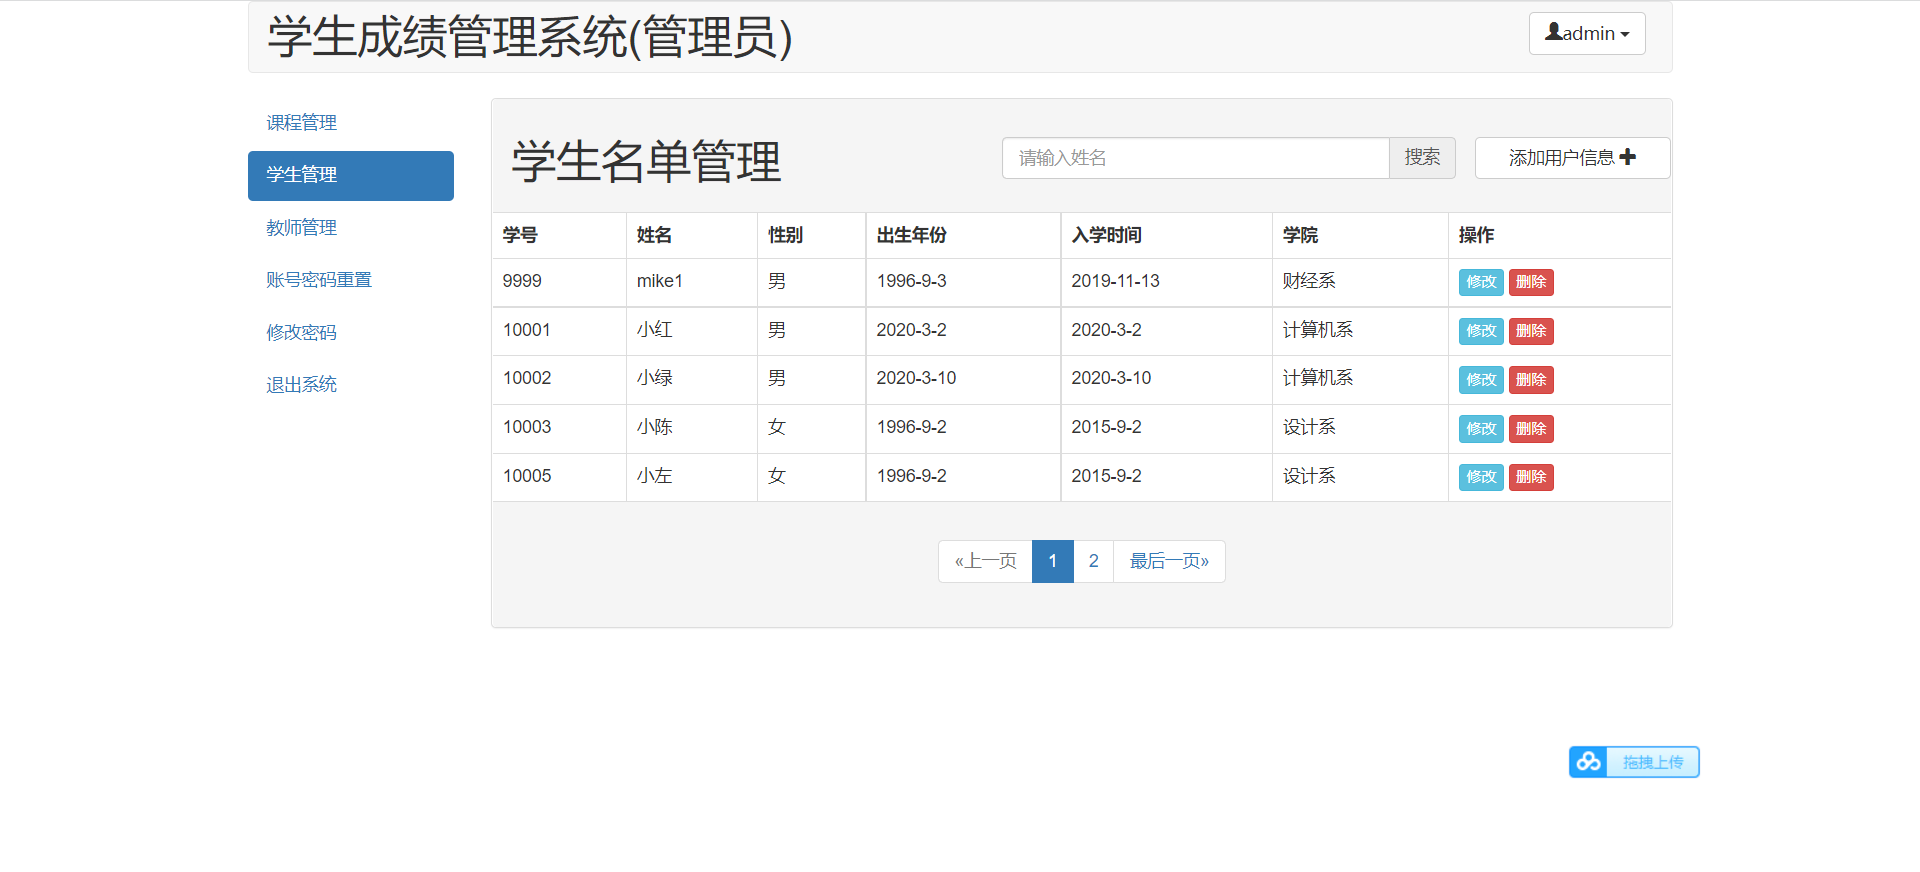Select 学生管理 in the sidebar
The height and width of the screenshot is (872, 1920).
(350, 175)
